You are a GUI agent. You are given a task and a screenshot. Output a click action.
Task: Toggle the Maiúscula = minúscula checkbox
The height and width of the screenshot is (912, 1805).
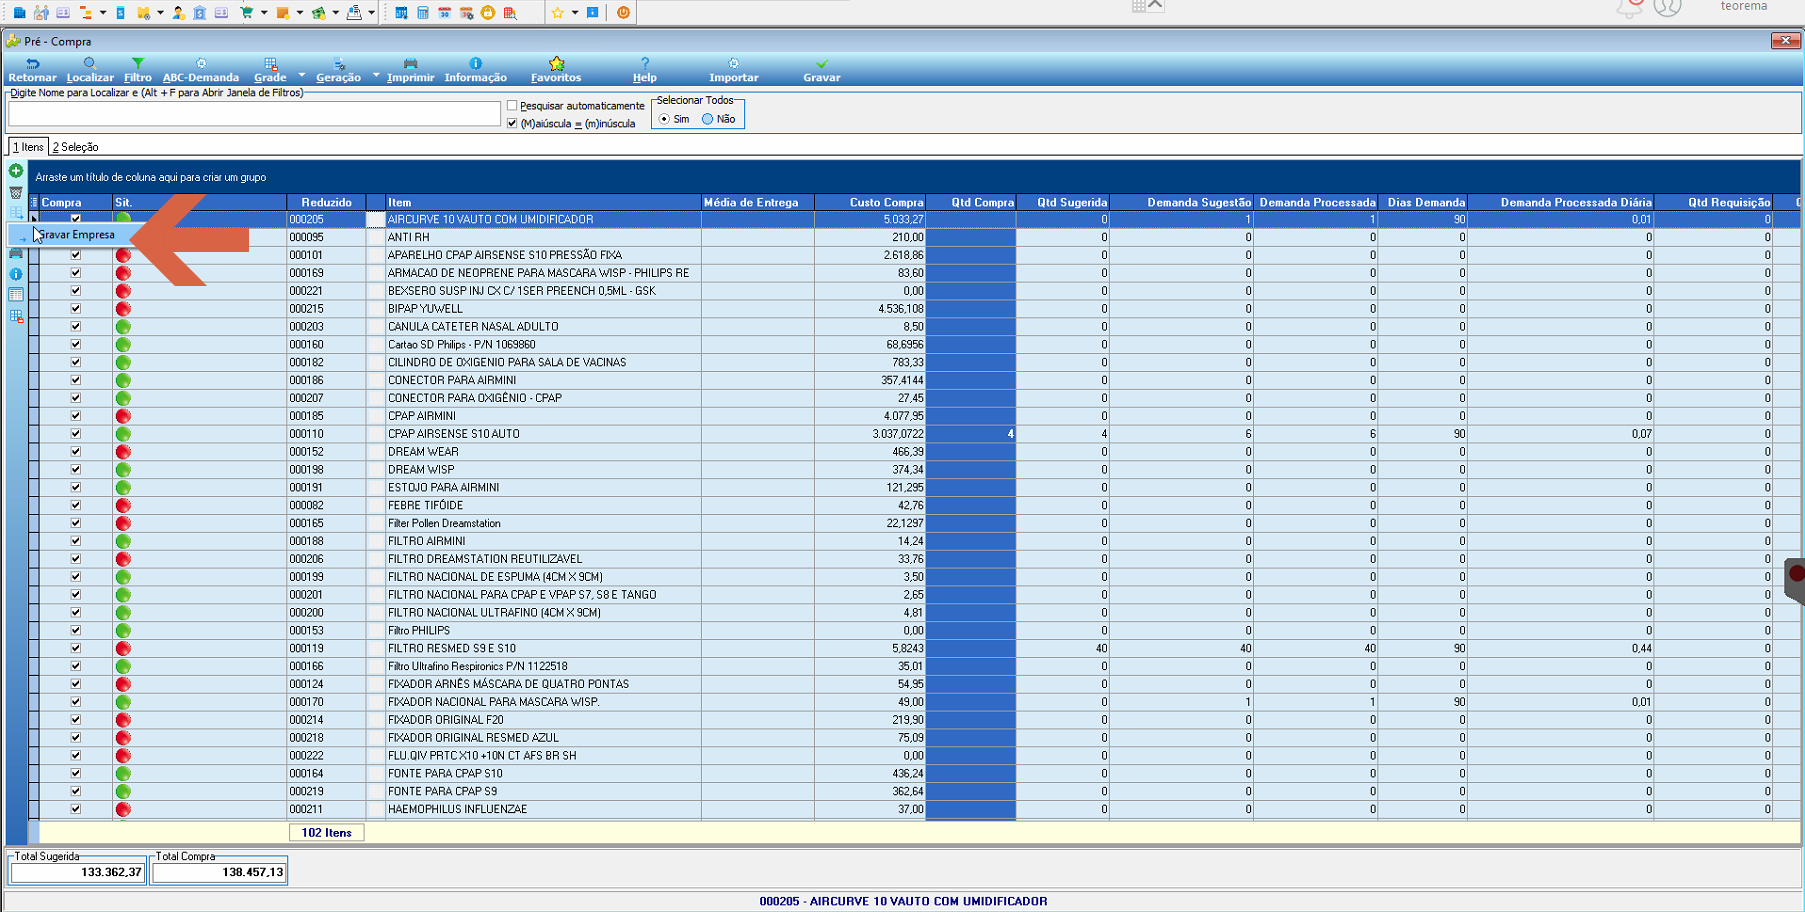[512, 123]
